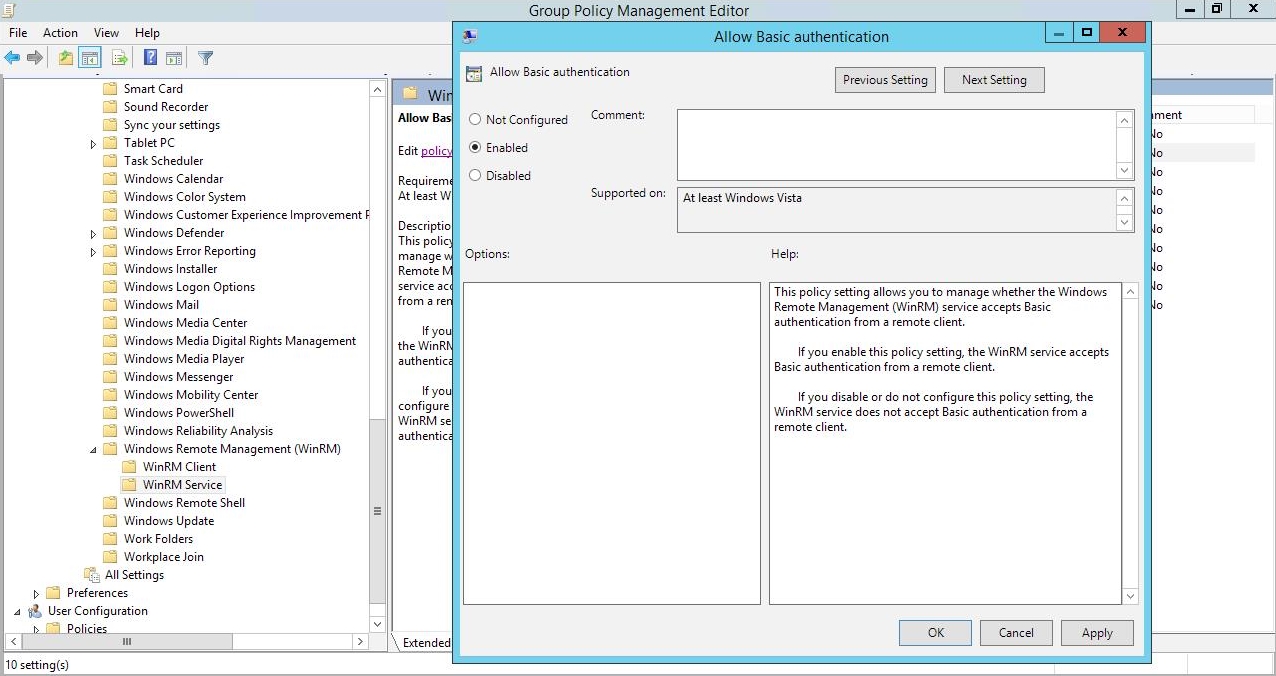The image size is (1276, 676).
Task: Collapse the User Configuration tree node
Action: (18, 612)
